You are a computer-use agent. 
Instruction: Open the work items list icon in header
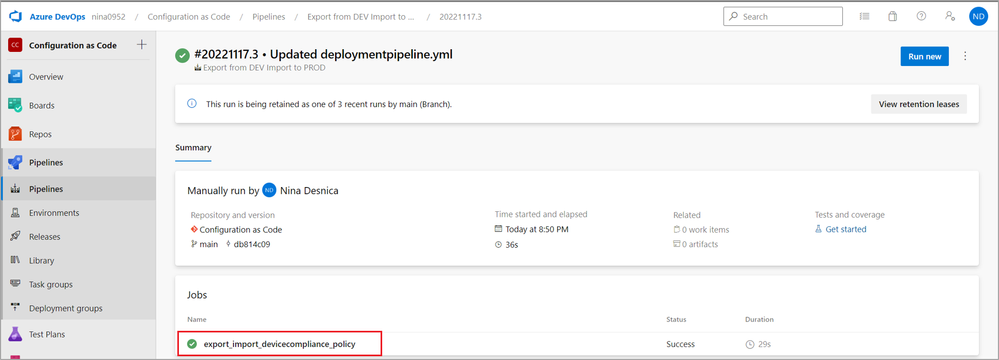point(865,17)
